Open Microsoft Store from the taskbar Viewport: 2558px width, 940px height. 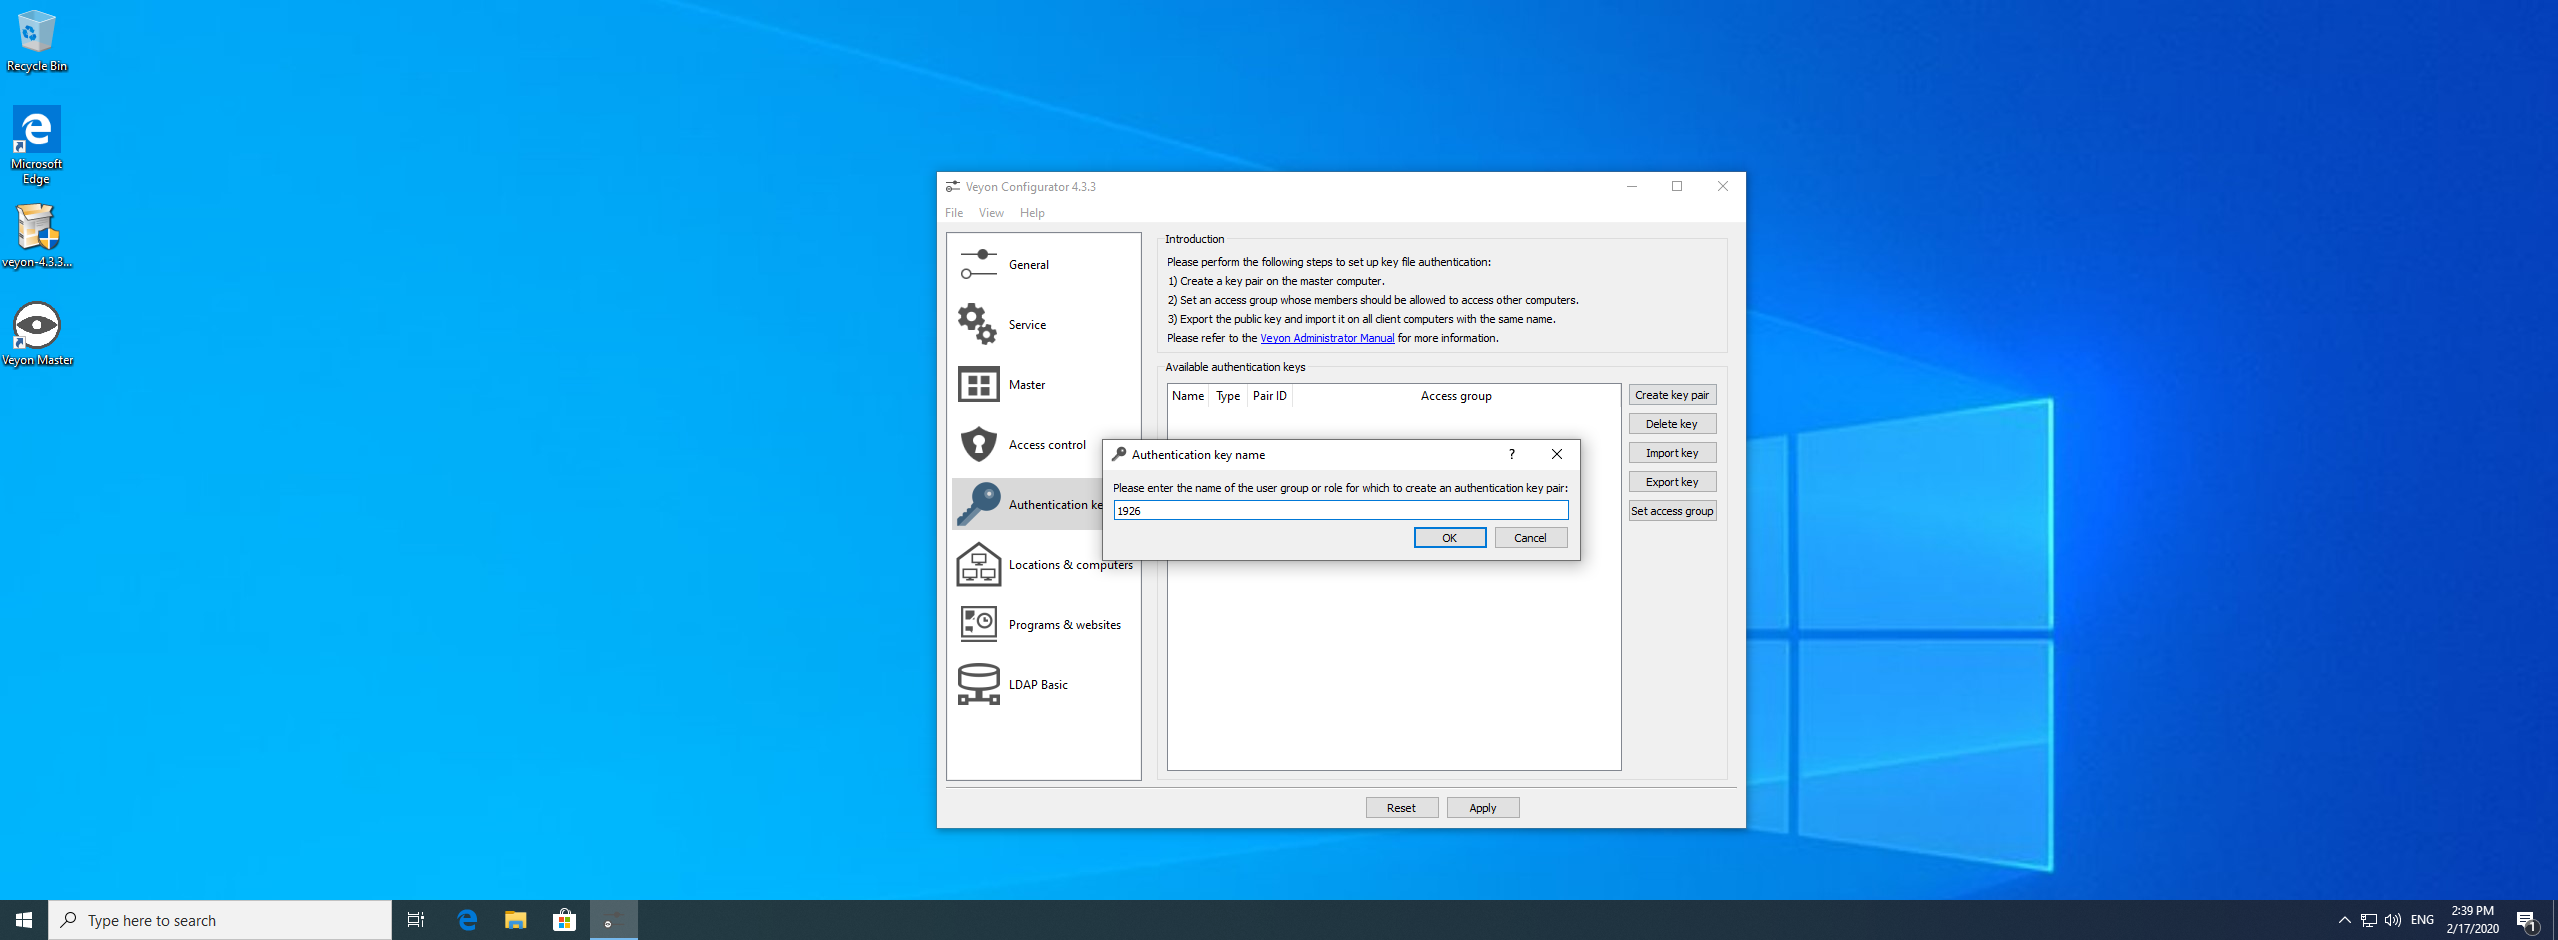565,920
